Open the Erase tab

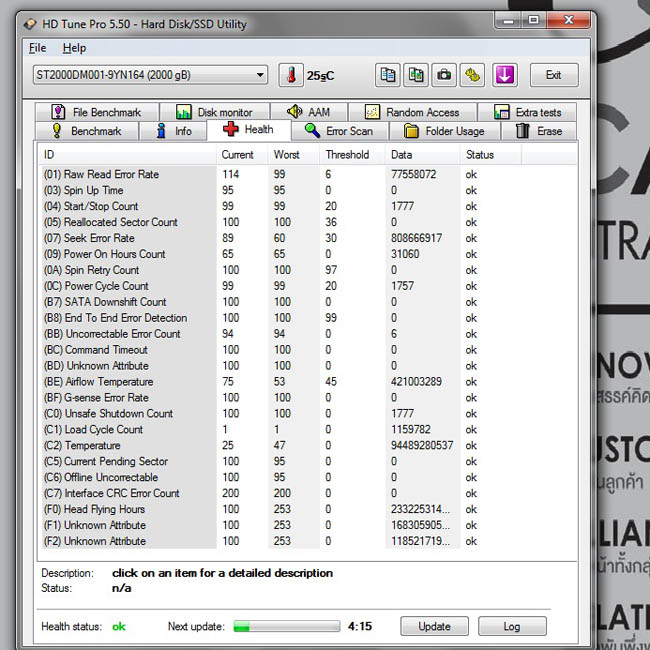tap(539, 131)
